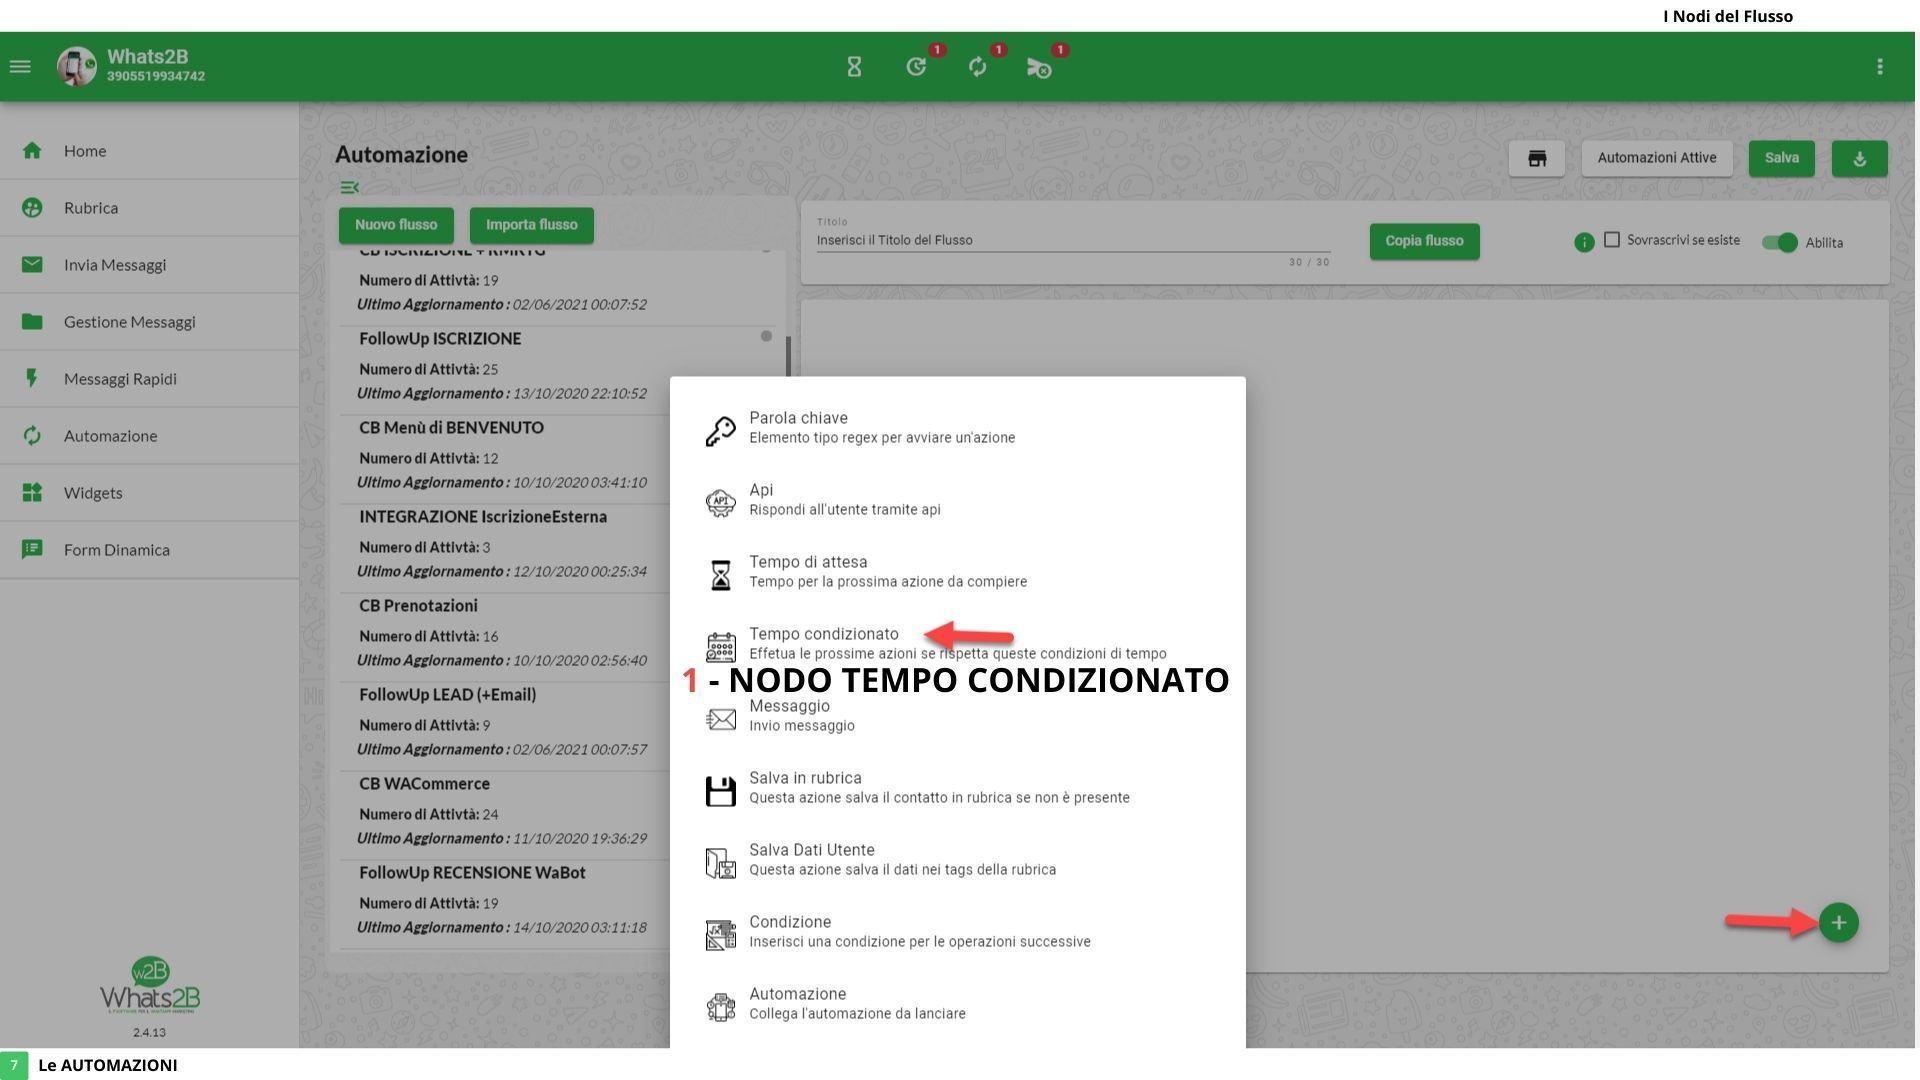The height and width of the screenshot is (1080, 1920).
Task: Click the Invia Messaggi envelope icon
Action: (x=32, y=265)
